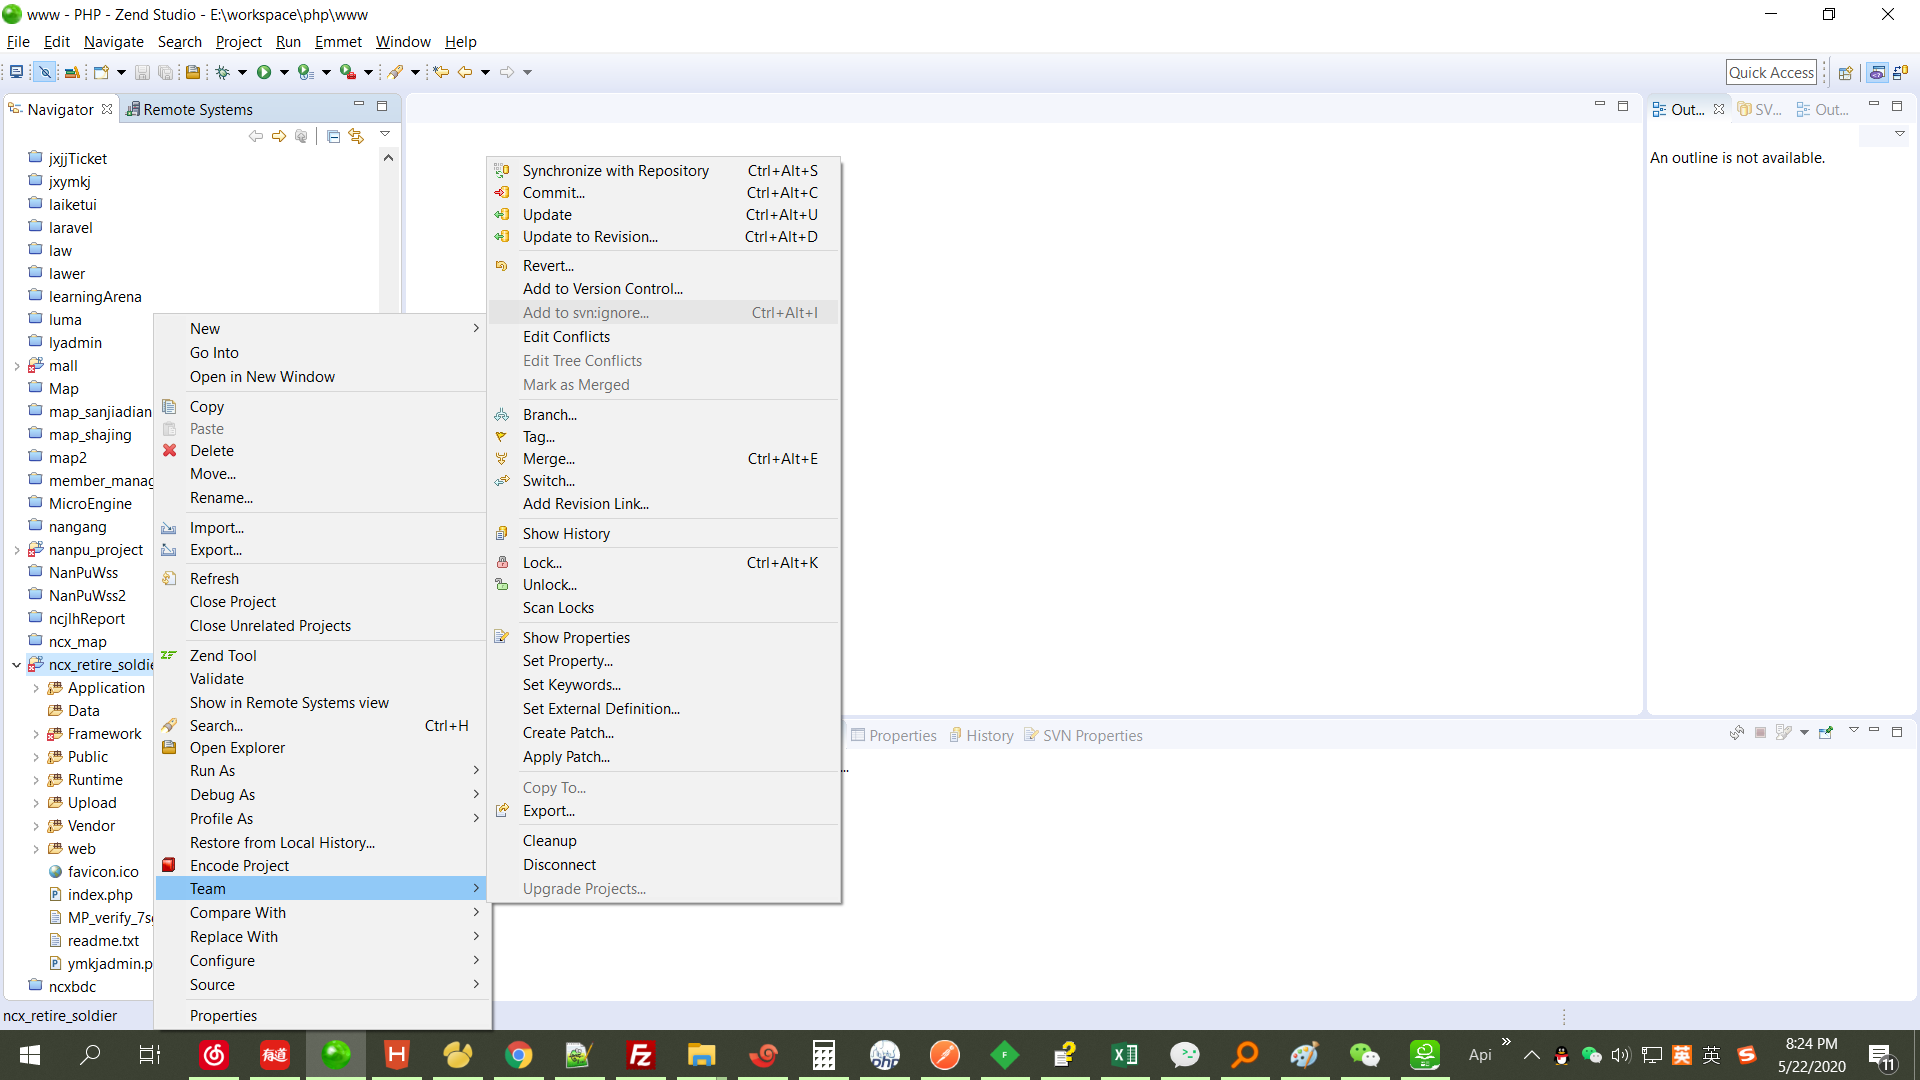Expand the Application folder in tree
1920x1080 pixels.
click(36, 688)
